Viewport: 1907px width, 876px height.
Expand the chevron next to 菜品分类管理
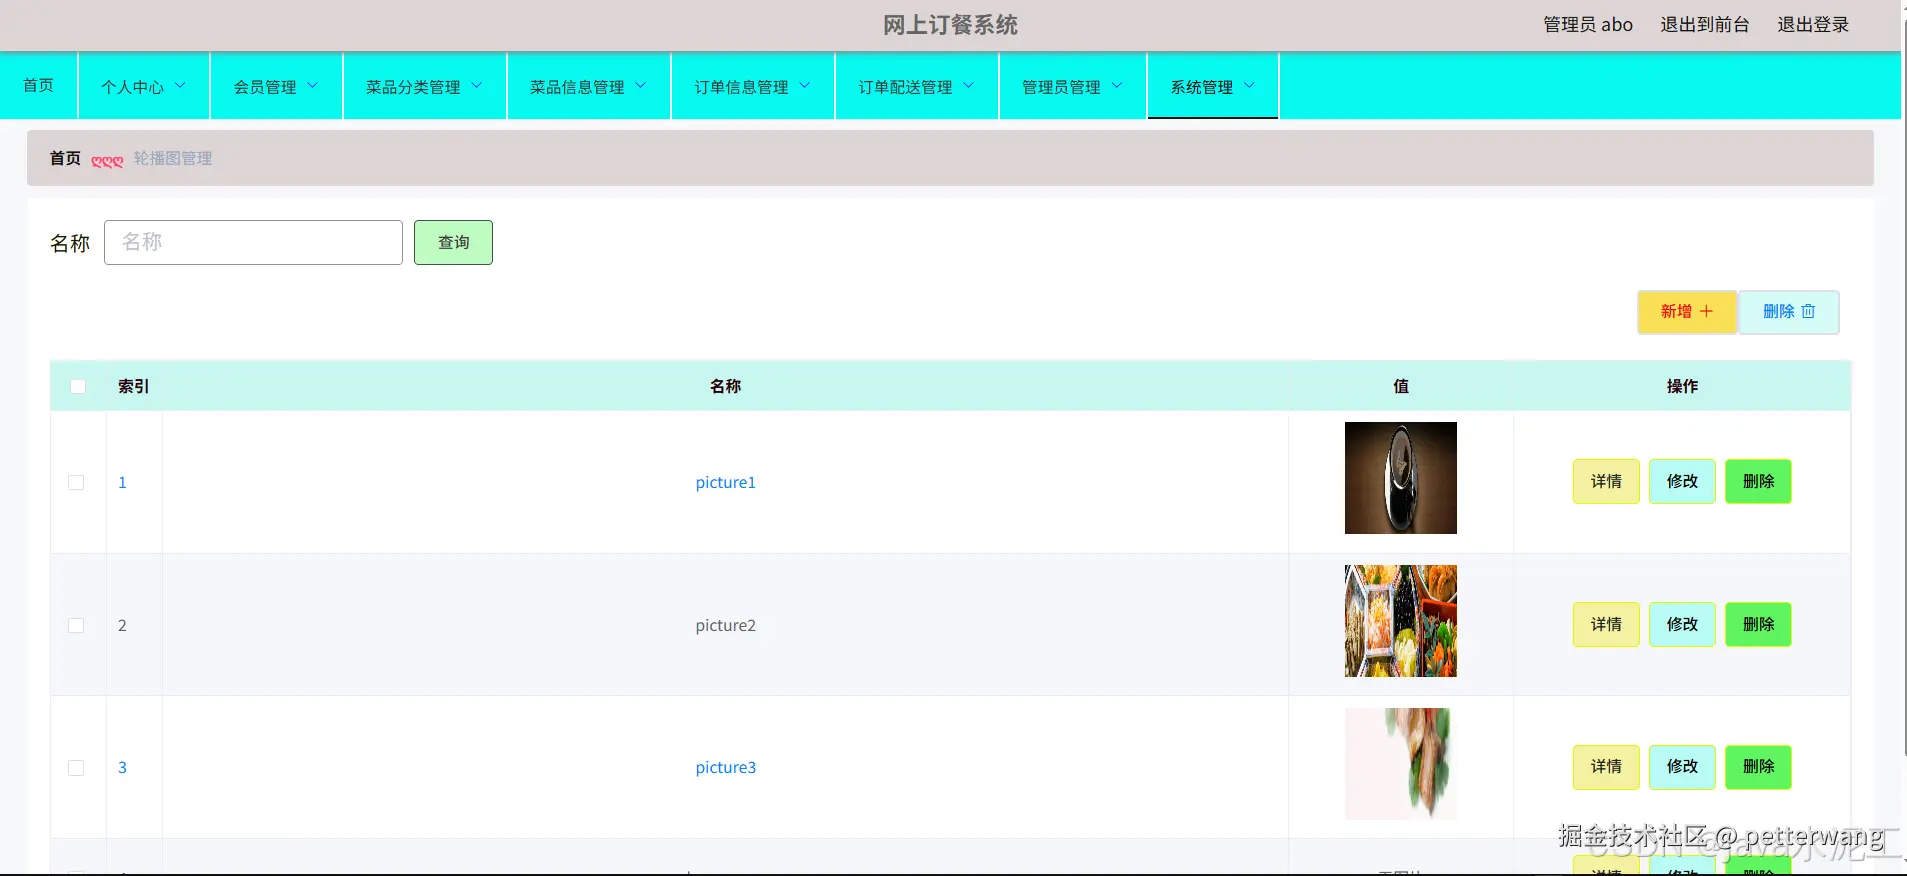click(x=477, y=86)
